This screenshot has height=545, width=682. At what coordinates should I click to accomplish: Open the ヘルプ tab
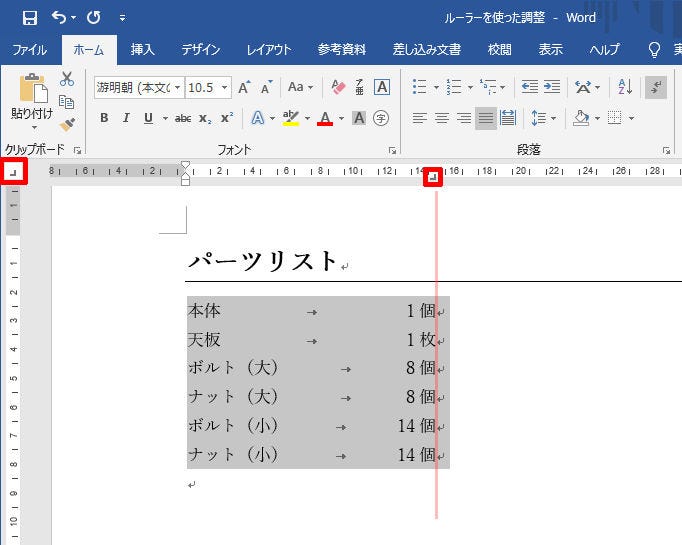click(604, 50)
